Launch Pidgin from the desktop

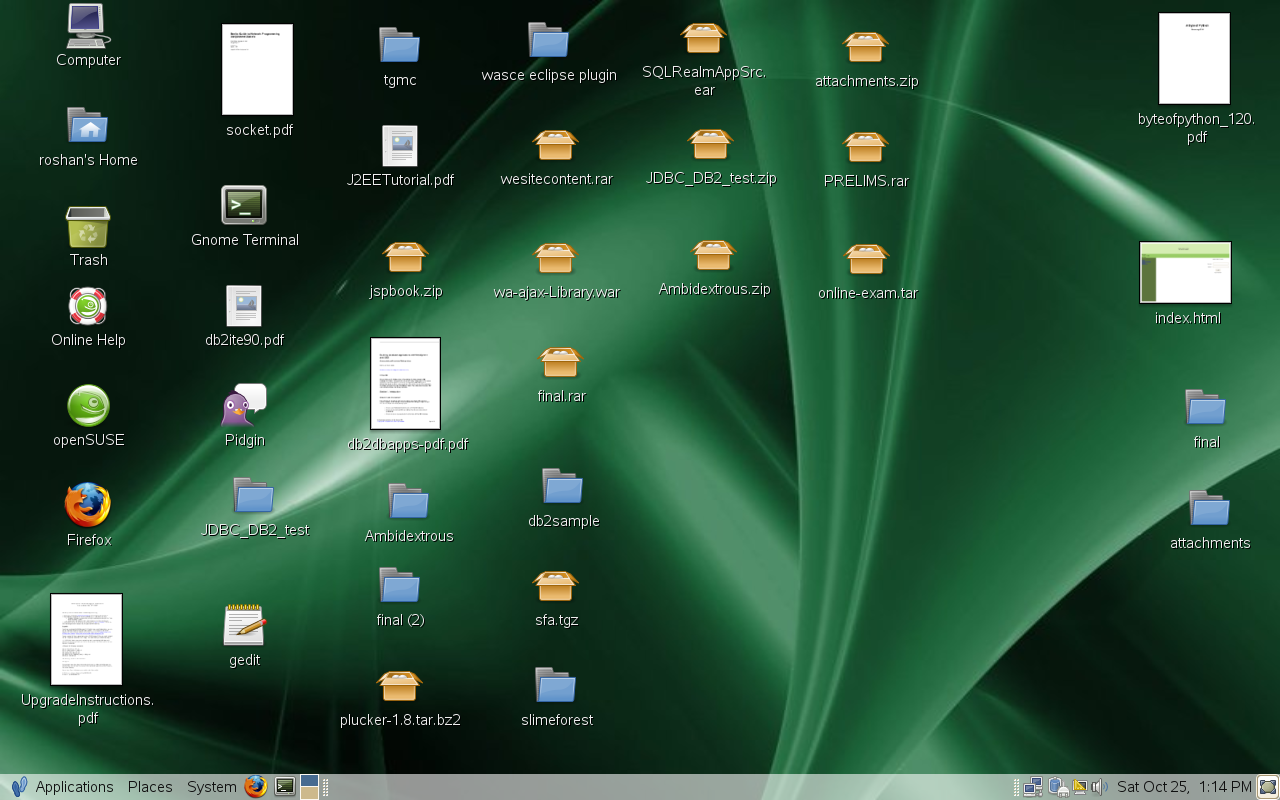244,405
